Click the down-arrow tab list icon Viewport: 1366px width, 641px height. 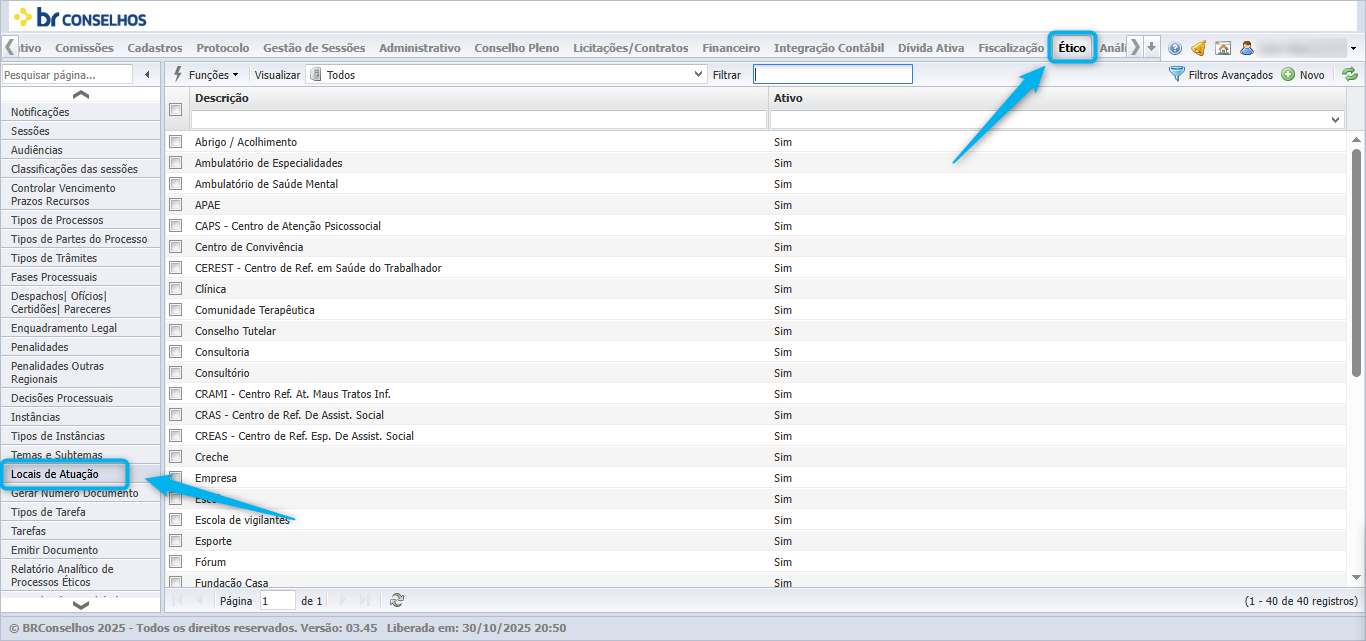[1152, 47]
